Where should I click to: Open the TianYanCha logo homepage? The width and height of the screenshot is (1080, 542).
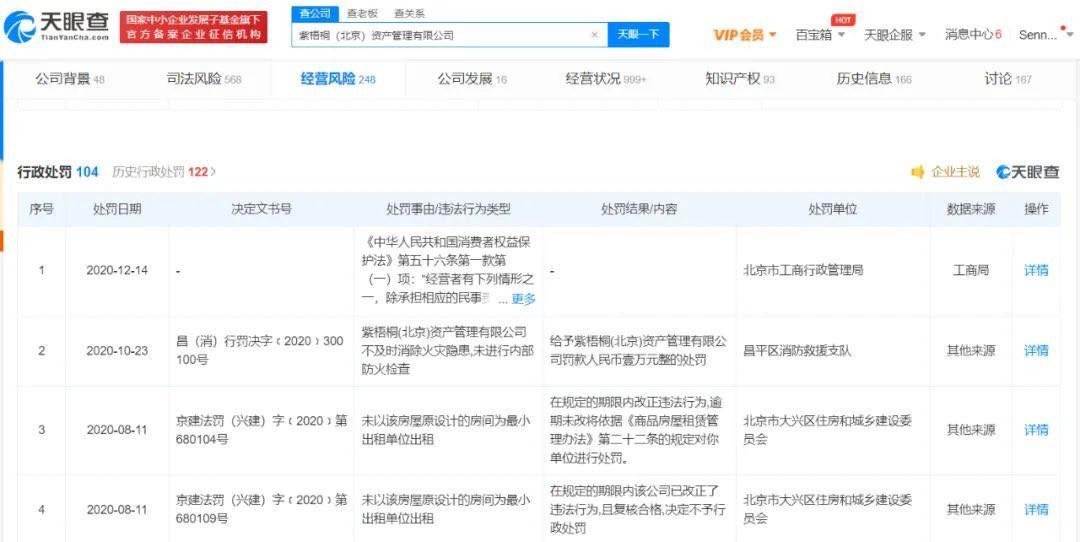coord(56,27)
